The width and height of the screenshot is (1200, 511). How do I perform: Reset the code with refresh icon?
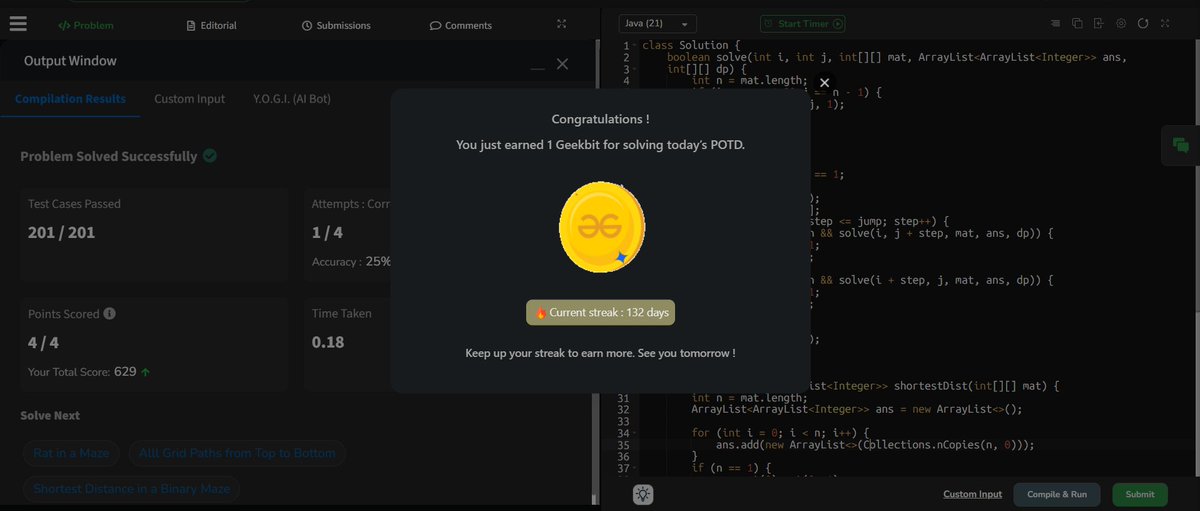[1143, 23]
